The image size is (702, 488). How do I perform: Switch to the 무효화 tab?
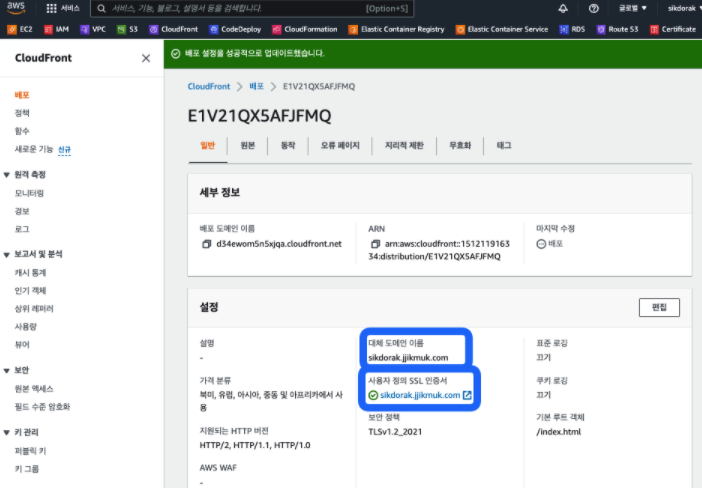coord(460,146)
